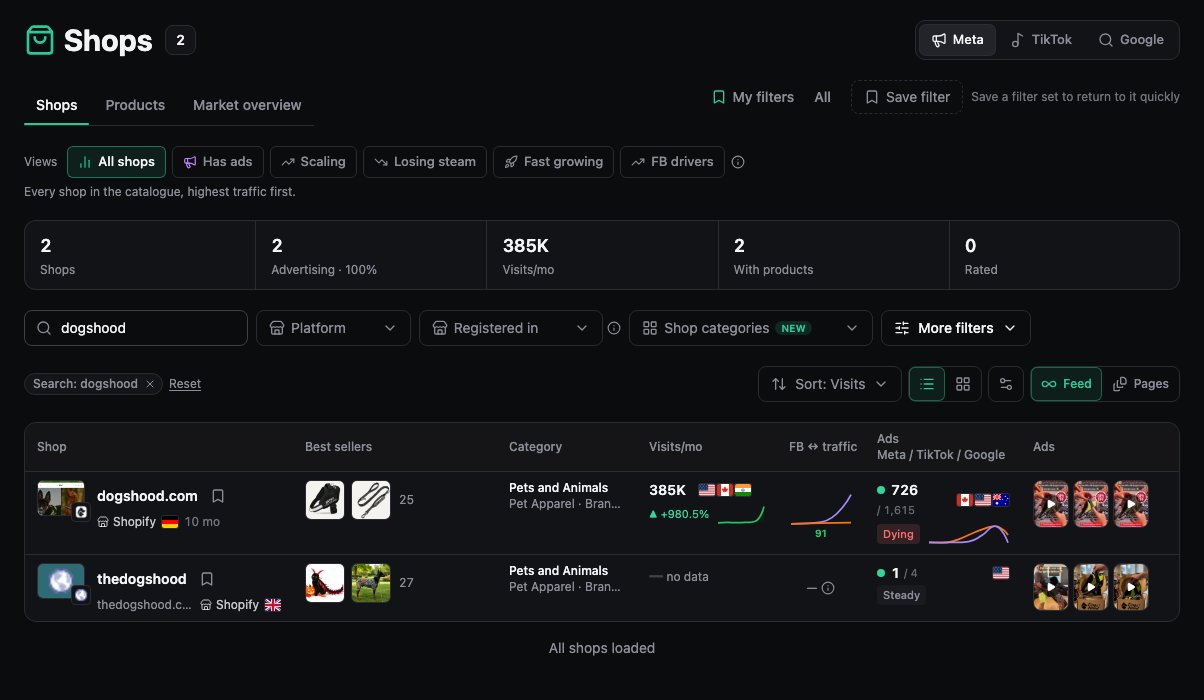
Task: Open the Products tab
Action: point(135,105)
